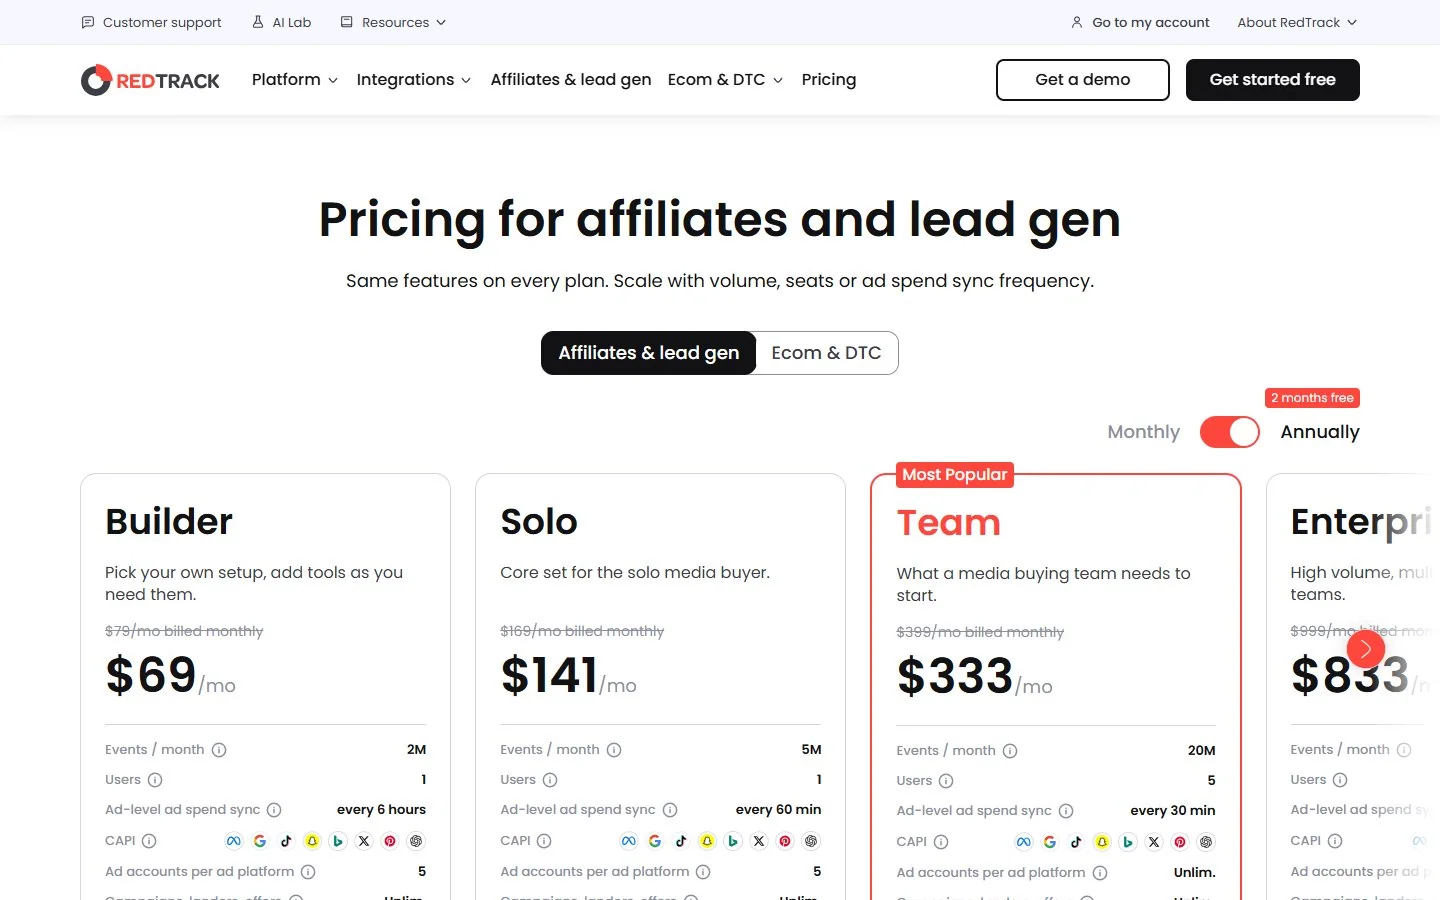Toggle the Monthly/Annually billing switch
The height and width of the screenshot is (900, 1440).
(1230, 432)
